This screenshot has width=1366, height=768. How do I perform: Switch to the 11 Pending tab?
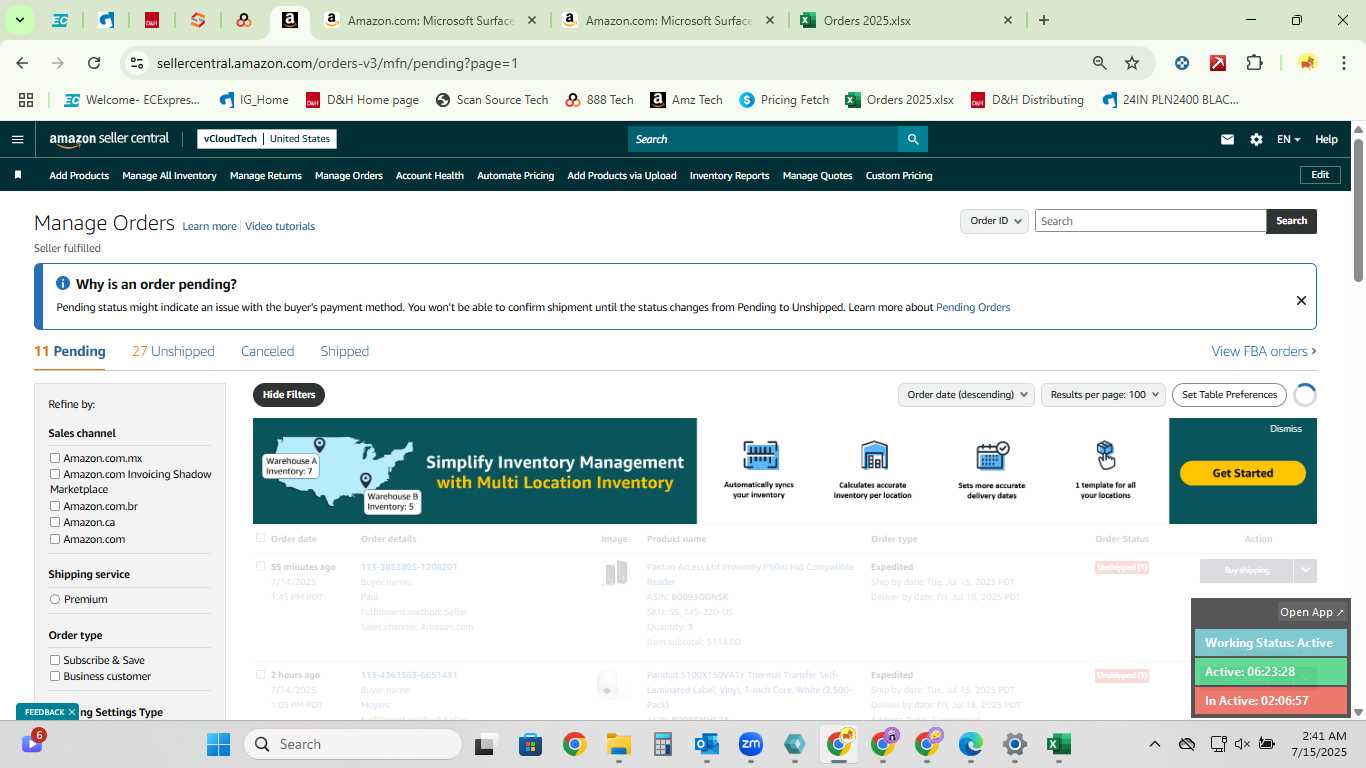[69, 351]
